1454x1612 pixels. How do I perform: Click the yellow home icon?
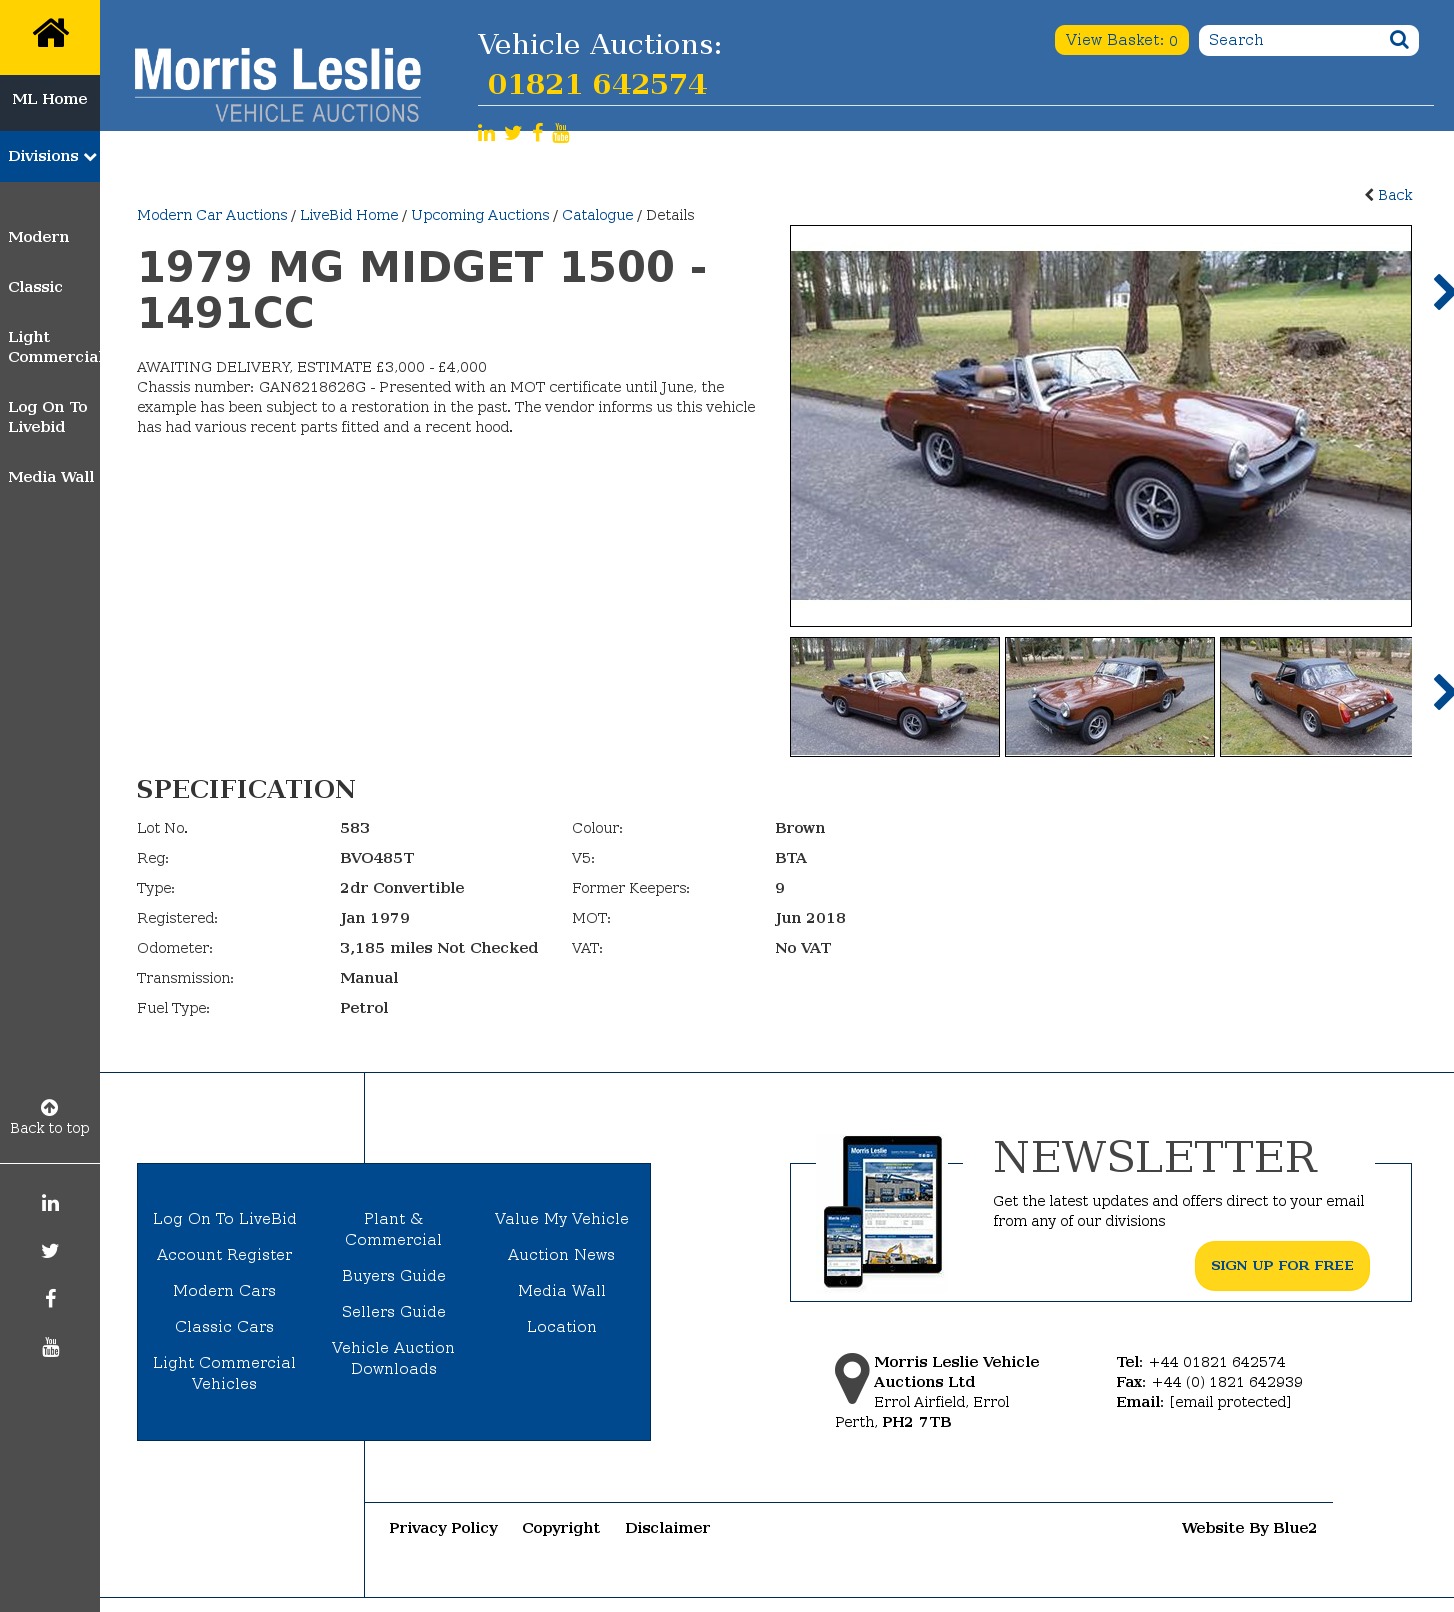tap(50, 34)
